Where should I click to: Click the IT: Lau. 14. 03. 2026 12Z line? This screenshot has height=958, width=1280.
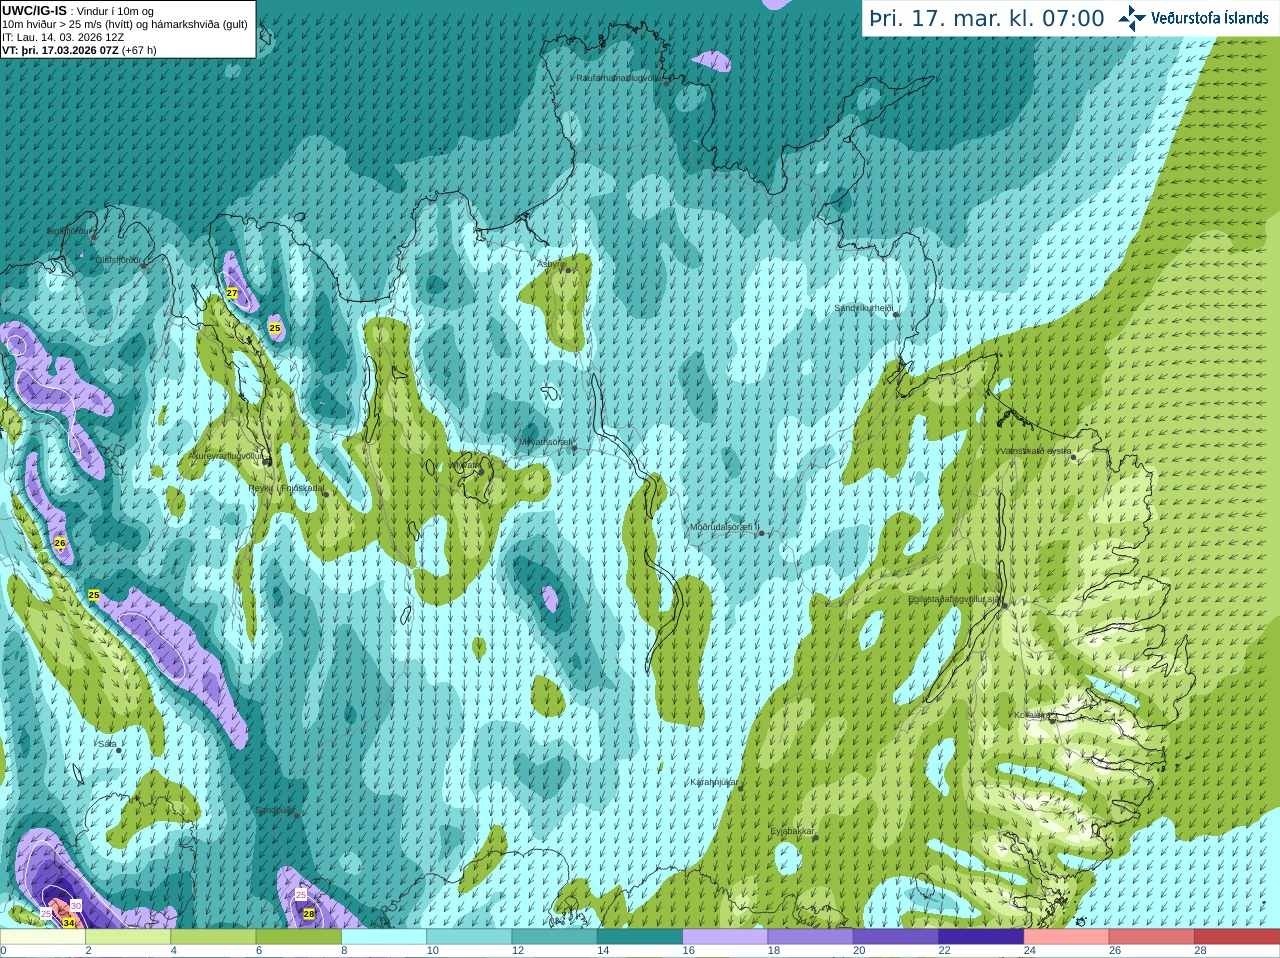pyautogui.click(x=63, y=37)
